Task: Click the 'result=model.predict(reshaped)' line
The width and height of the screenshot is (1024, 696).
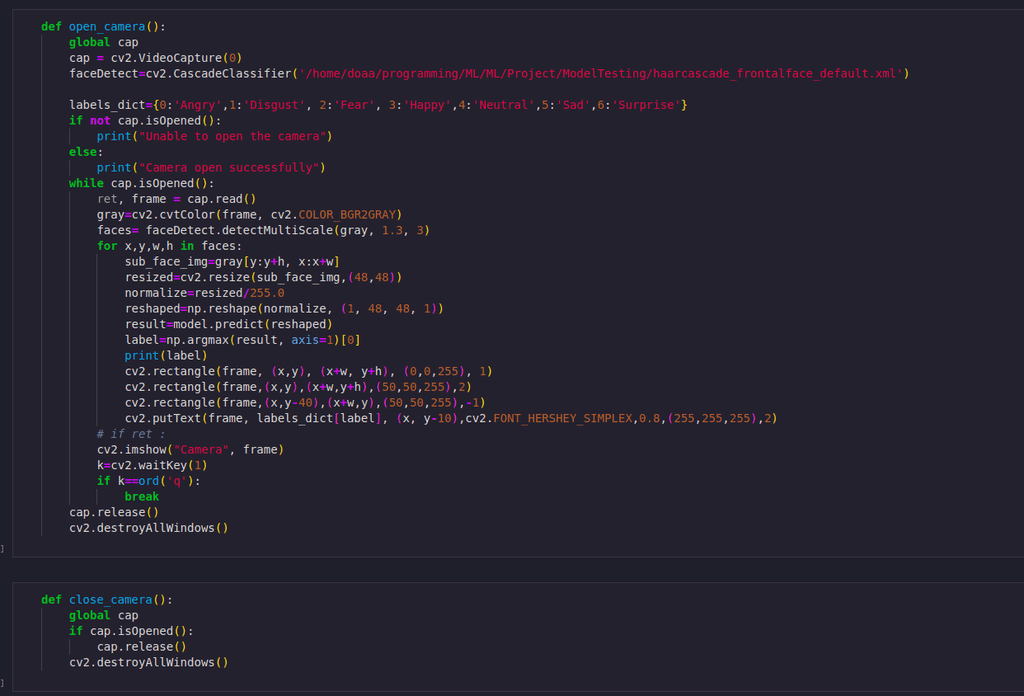Action: click(x=229, y=324)
